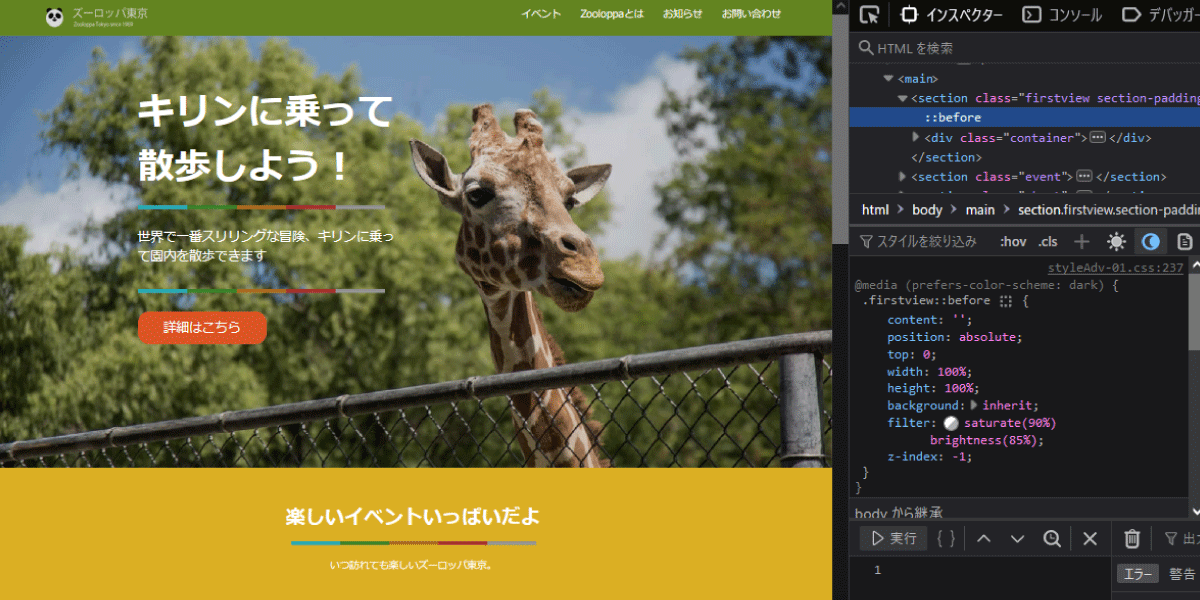Expand the div container node
Viewport: 1200px width, 600px height.
pos(917,138)
